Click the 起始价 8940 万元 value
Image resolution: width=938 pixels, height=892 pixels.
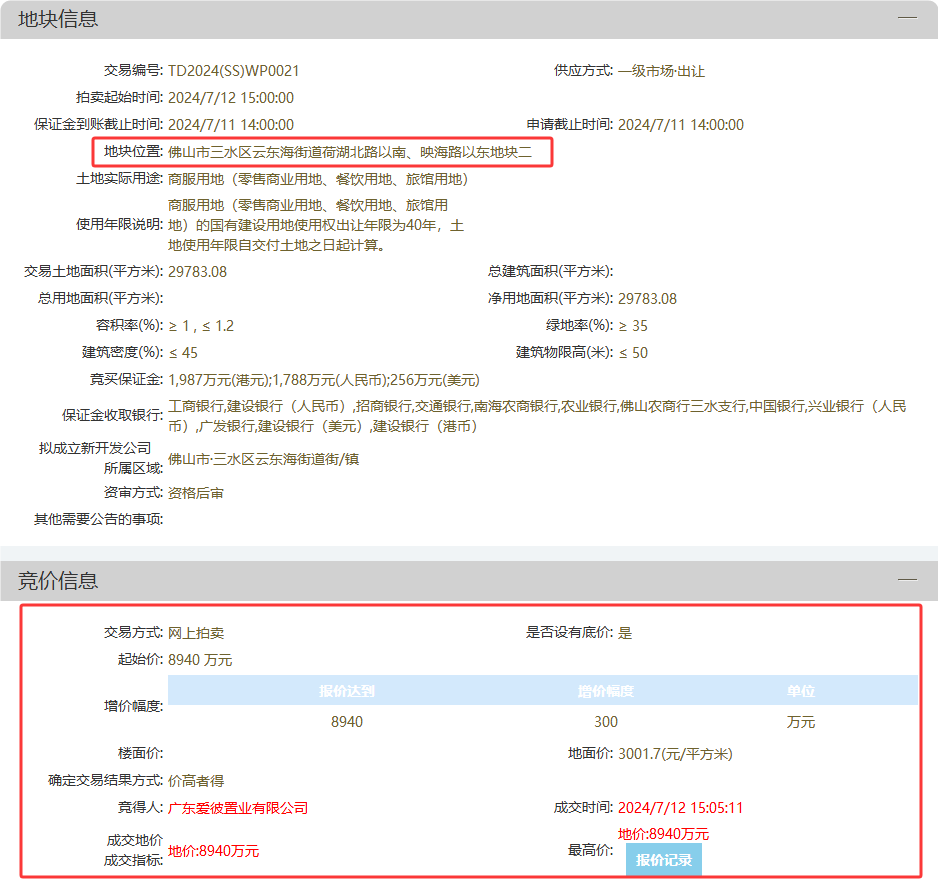[x=200, y=660]
